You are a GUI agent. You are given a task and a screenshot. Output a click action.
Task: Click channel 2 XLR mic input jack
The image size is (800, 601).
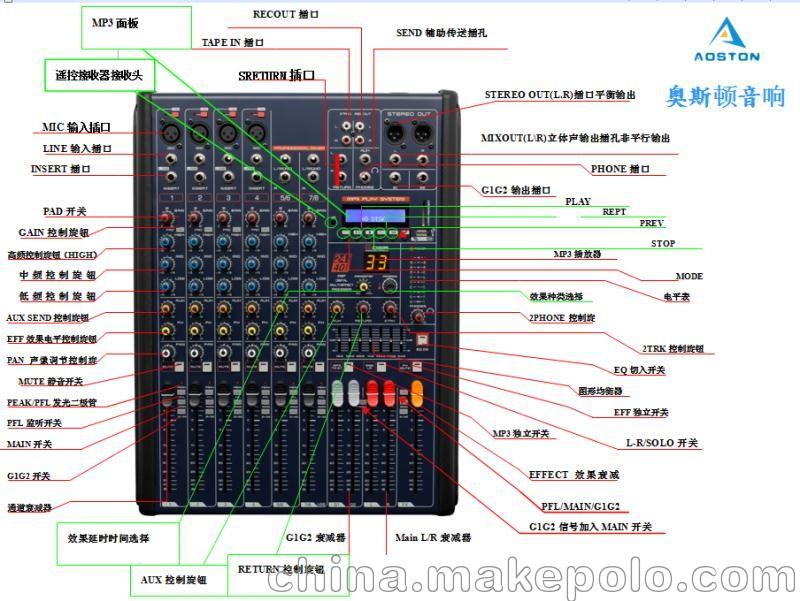pyautogui.click(x=199, y=133)
